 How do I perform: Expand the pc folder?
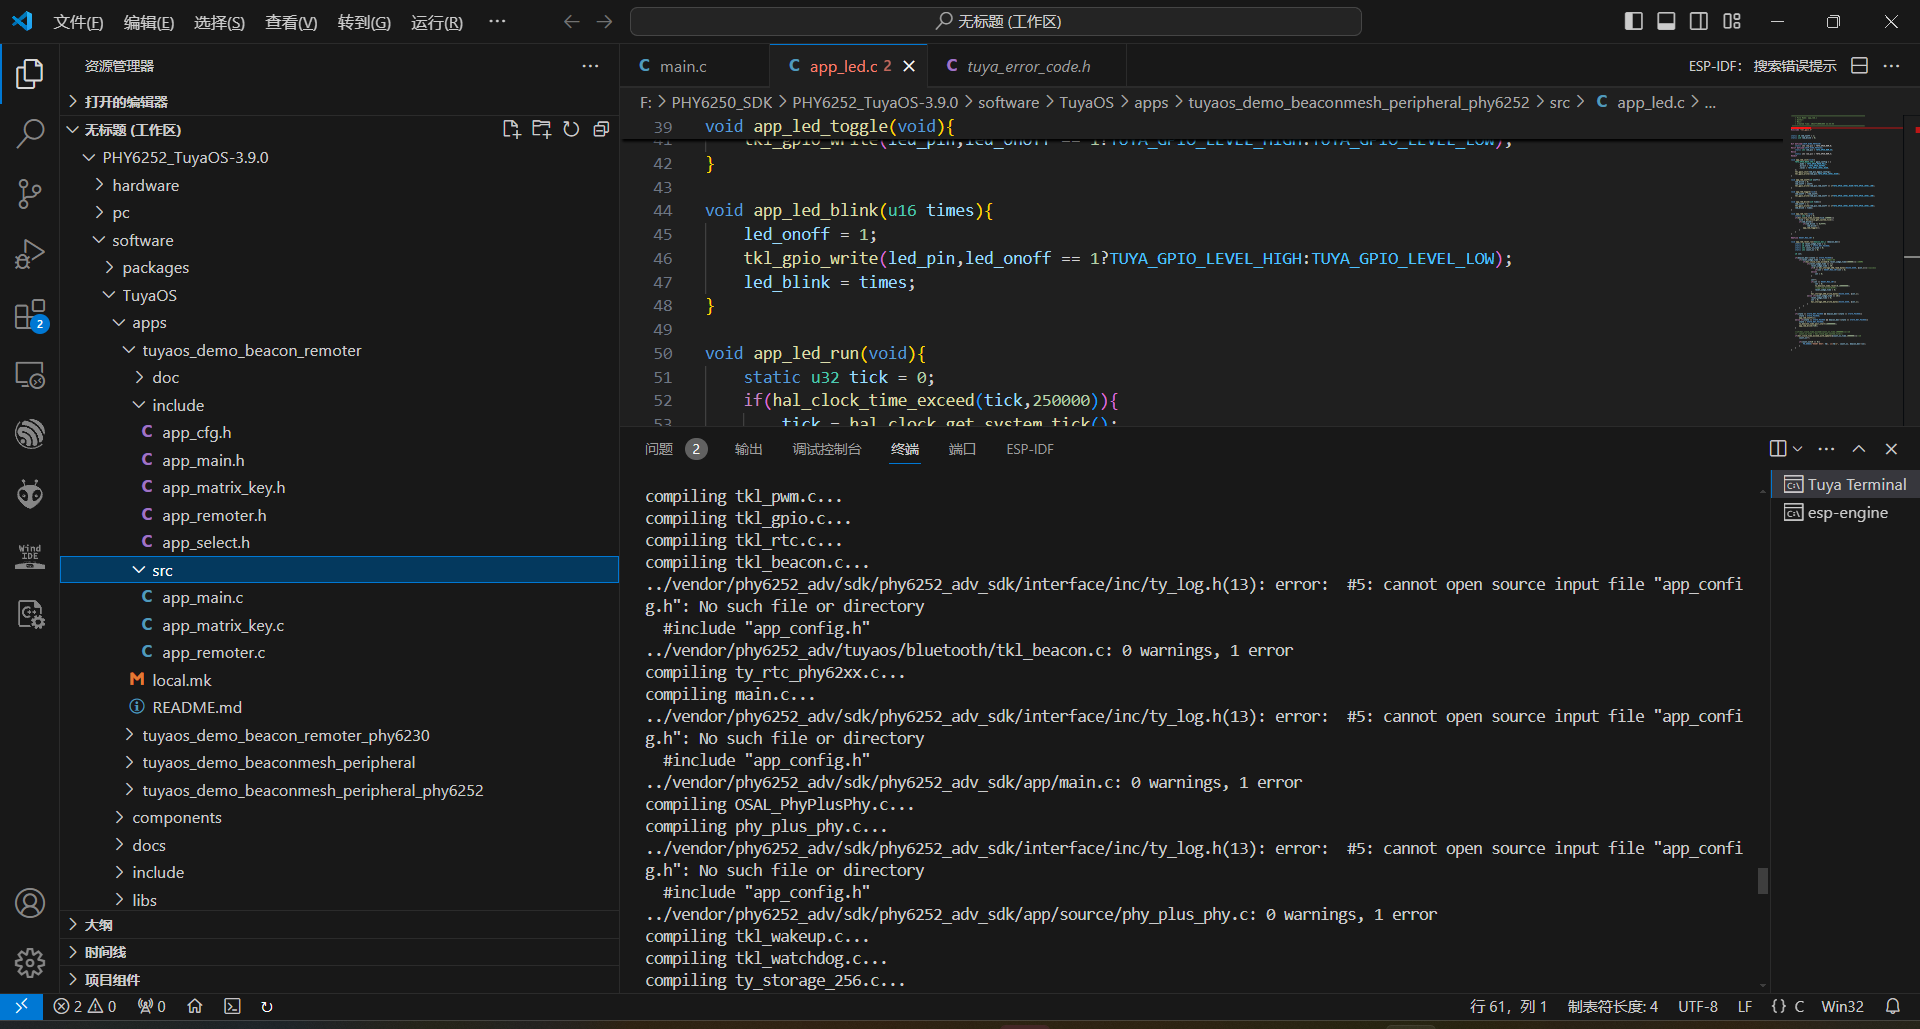[x=339, y=212]
